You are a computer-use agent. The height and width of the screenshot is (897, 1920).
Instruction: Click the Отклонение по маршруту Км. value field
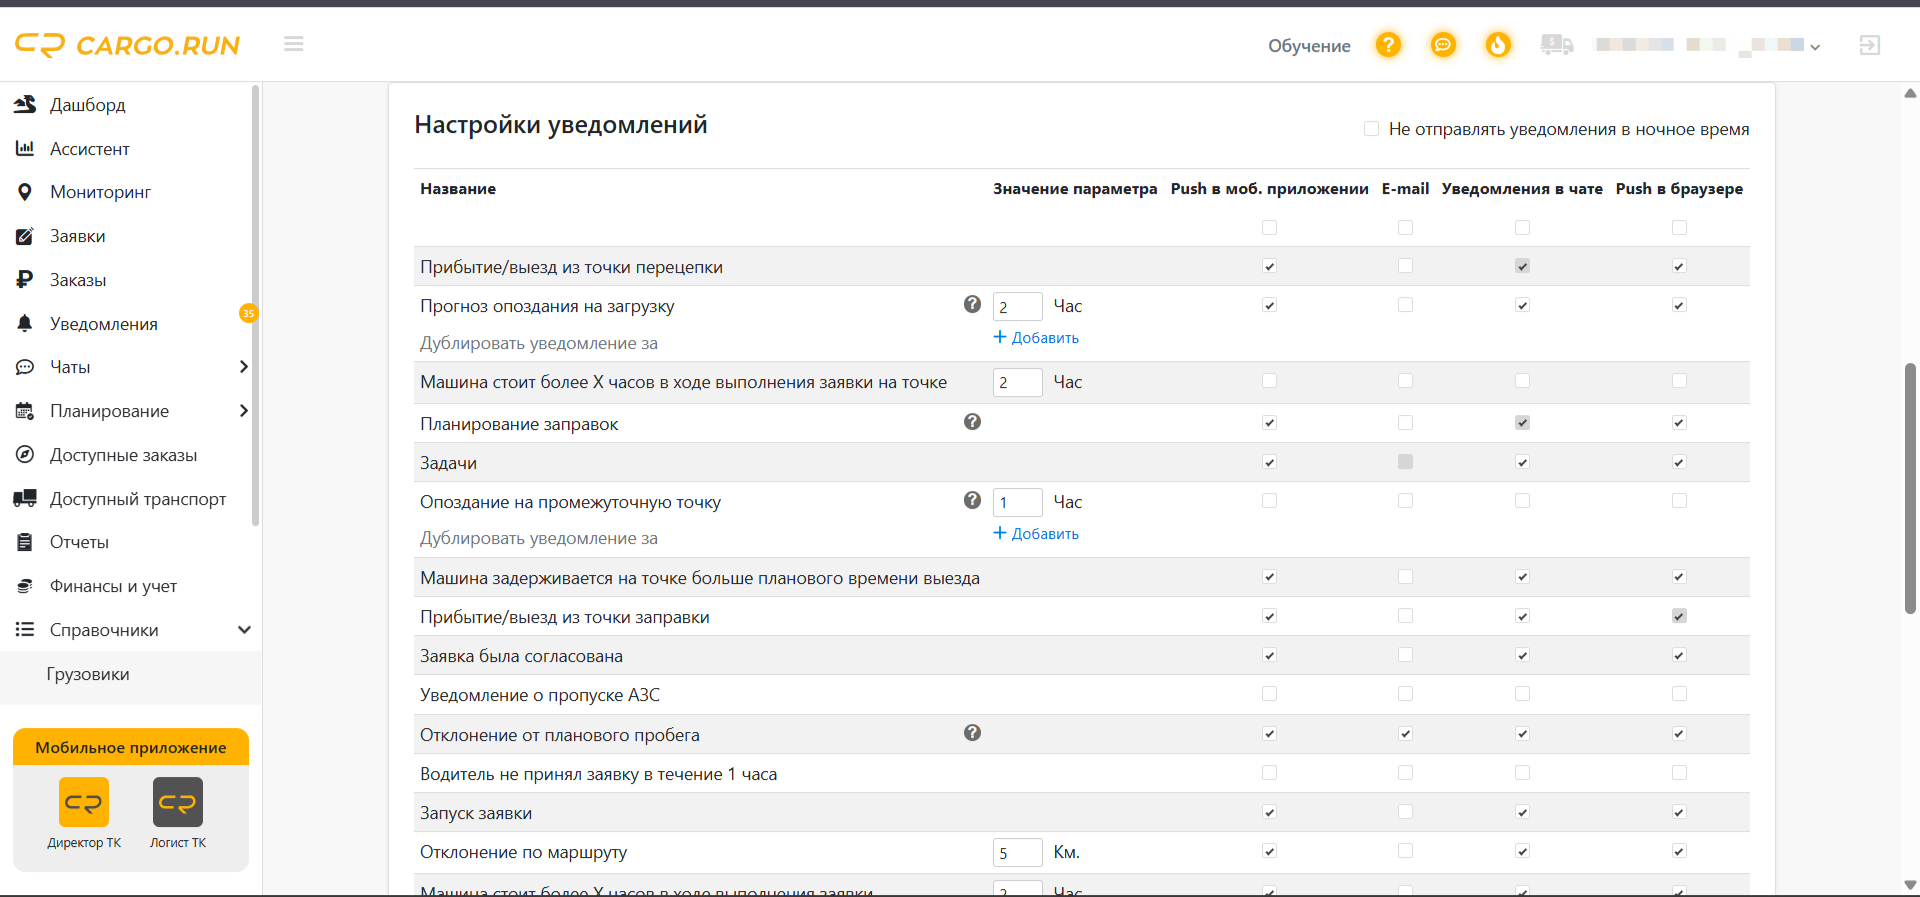coord(1017,853)
